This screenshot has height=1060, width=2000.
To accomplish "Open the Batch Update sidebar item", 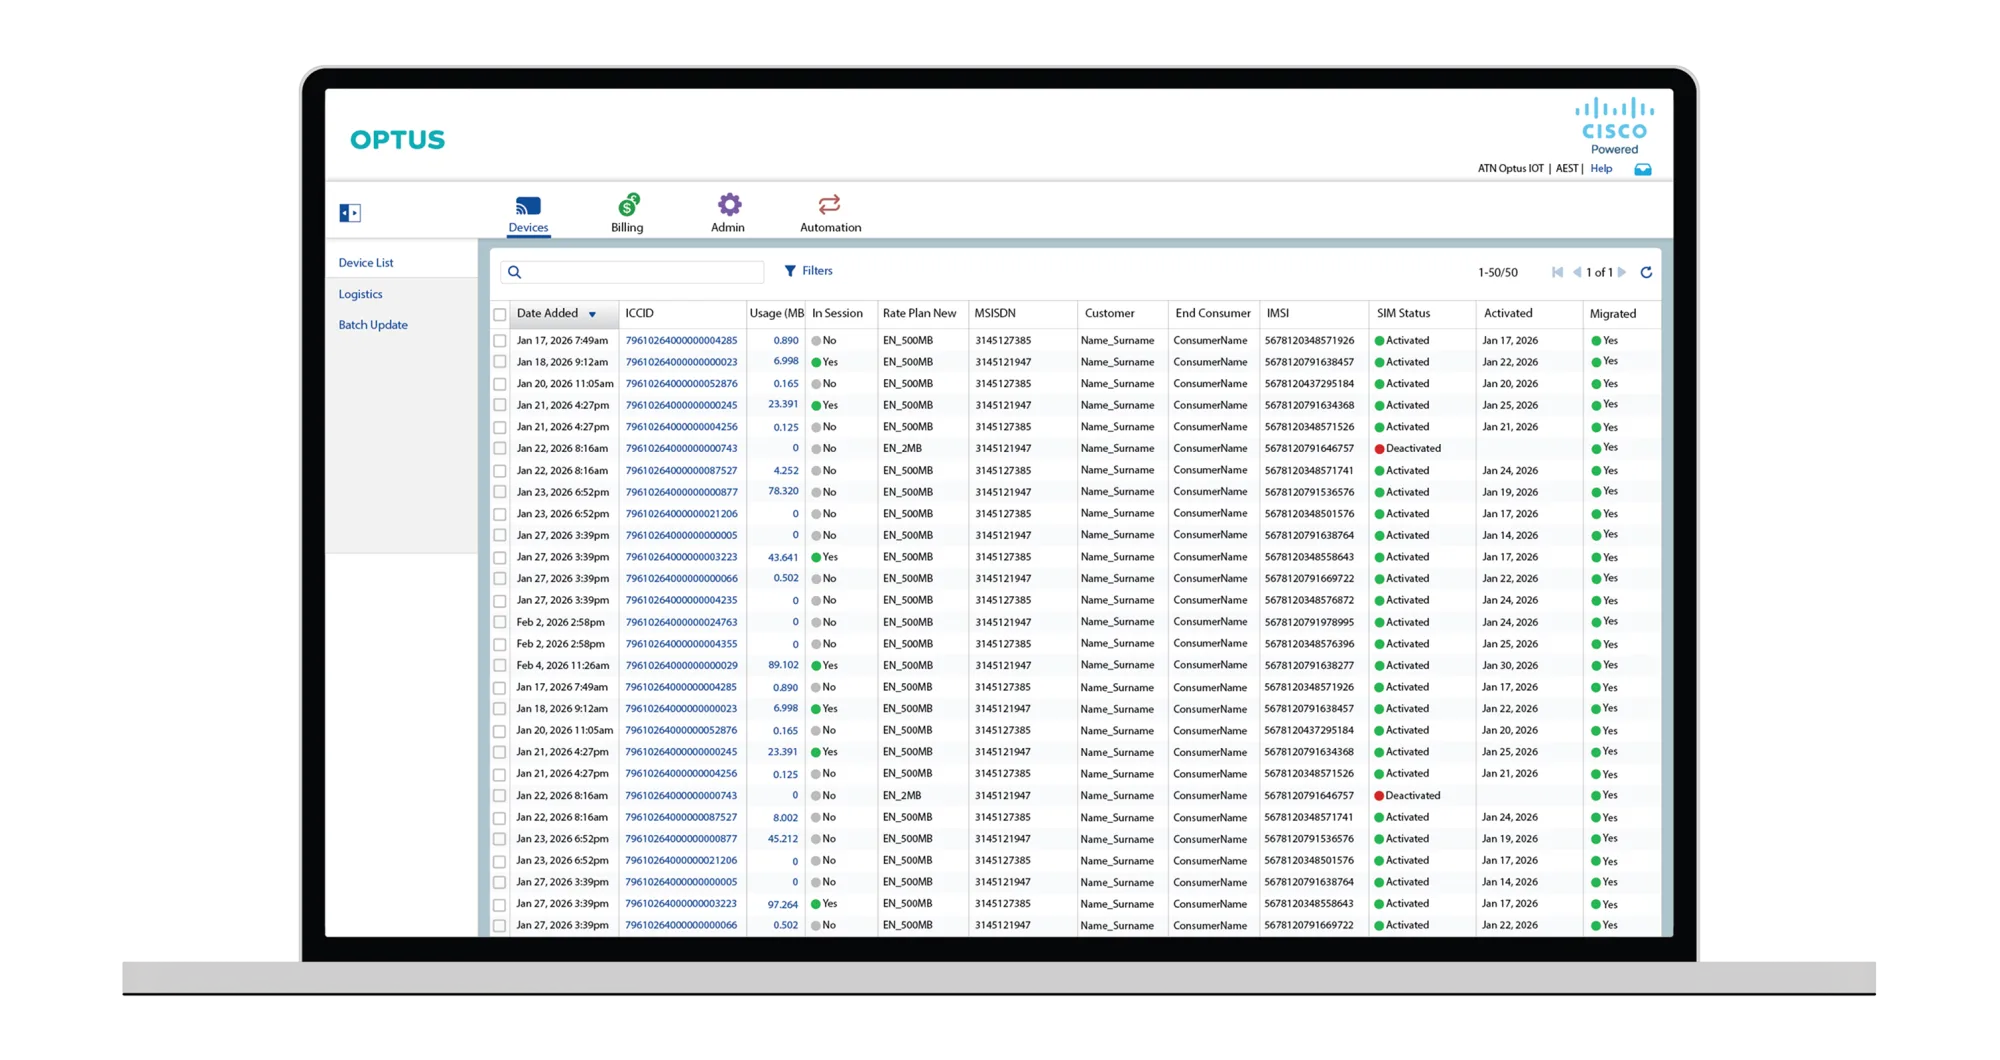I will (x=373, y=325).
